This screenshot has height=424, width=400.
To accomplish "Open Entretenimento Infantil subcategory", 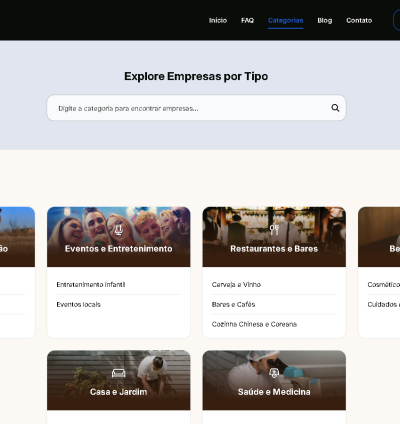I will point(91,284).
